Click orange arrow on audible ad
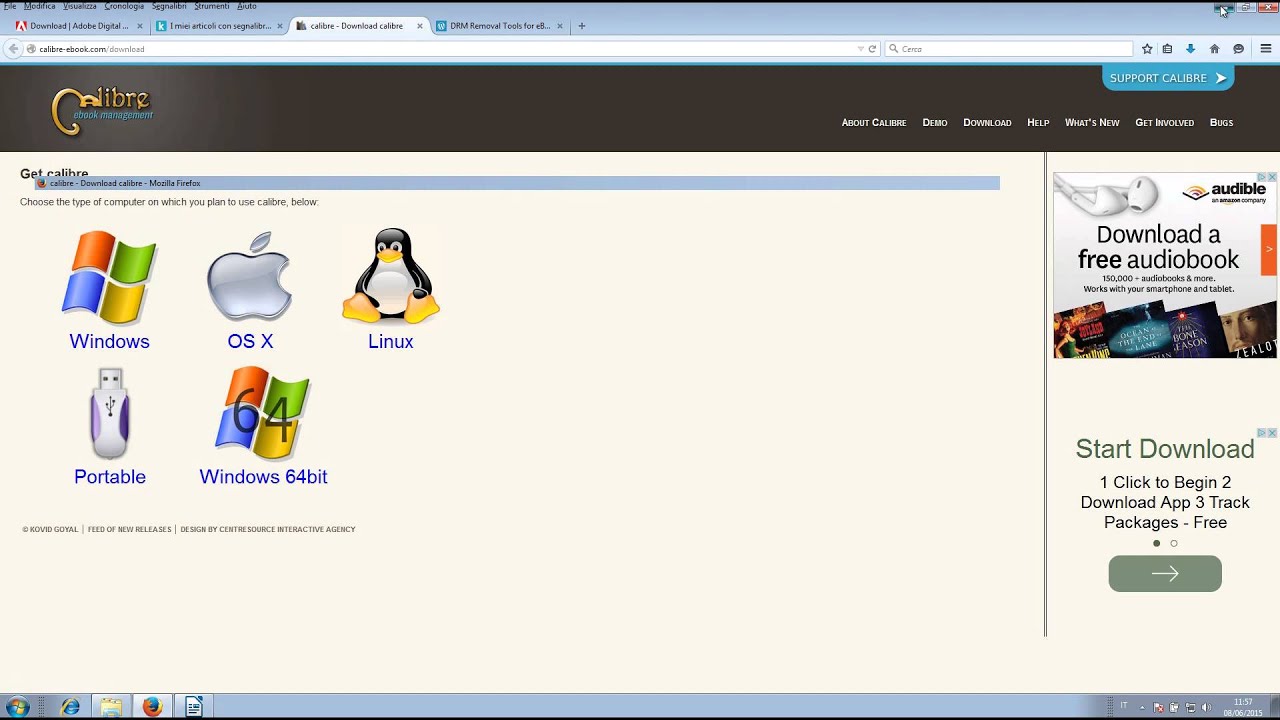Viewport: 1280px width, 720px height. [1269, 249]
